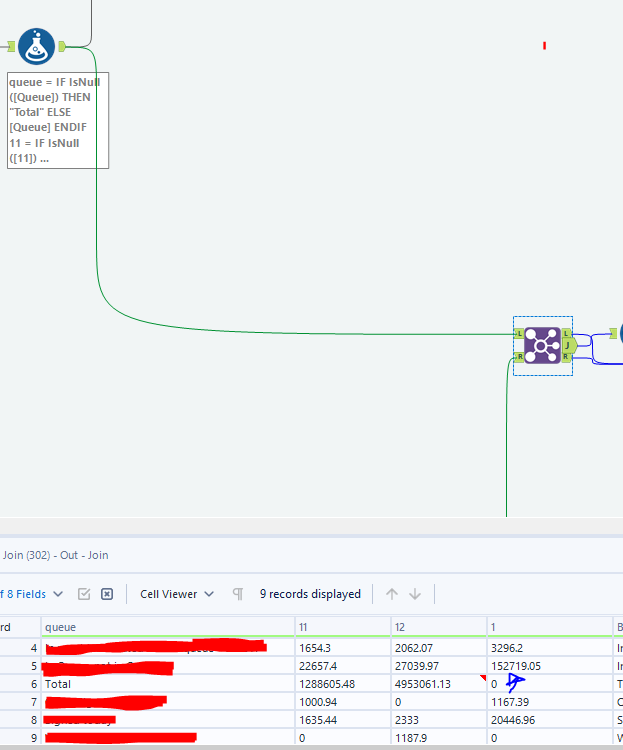Click row number 6 record header
Image resolution: width=623 pixels, height=750 pixels.
coord(20,684)
